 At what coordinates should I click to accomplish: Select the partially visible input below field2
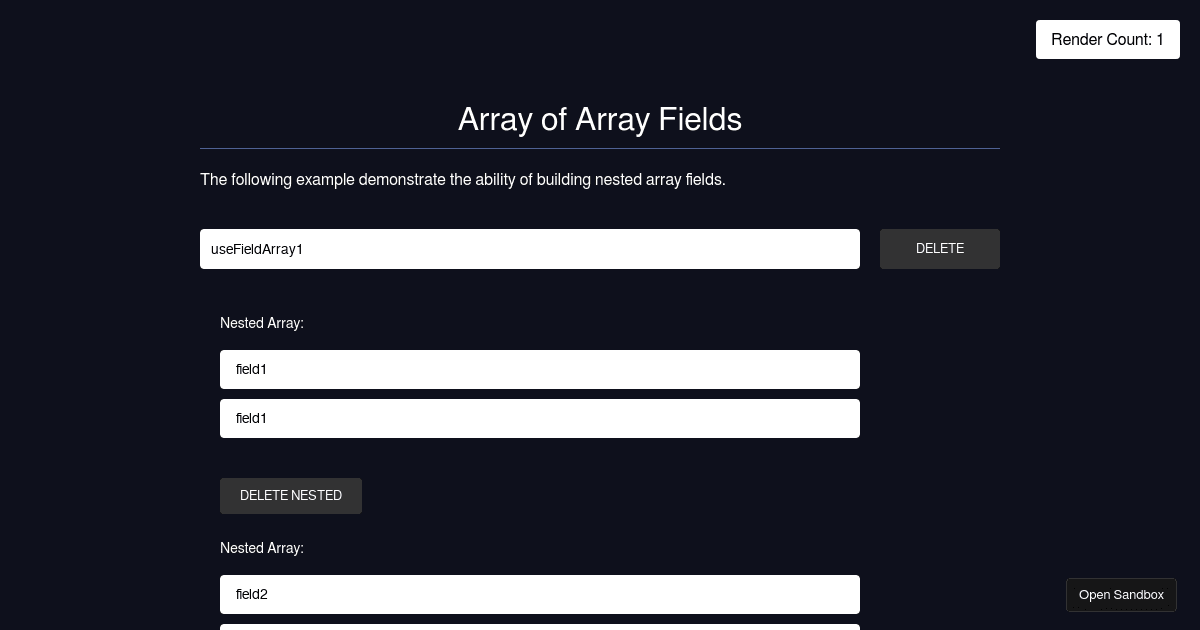(539, 626)
